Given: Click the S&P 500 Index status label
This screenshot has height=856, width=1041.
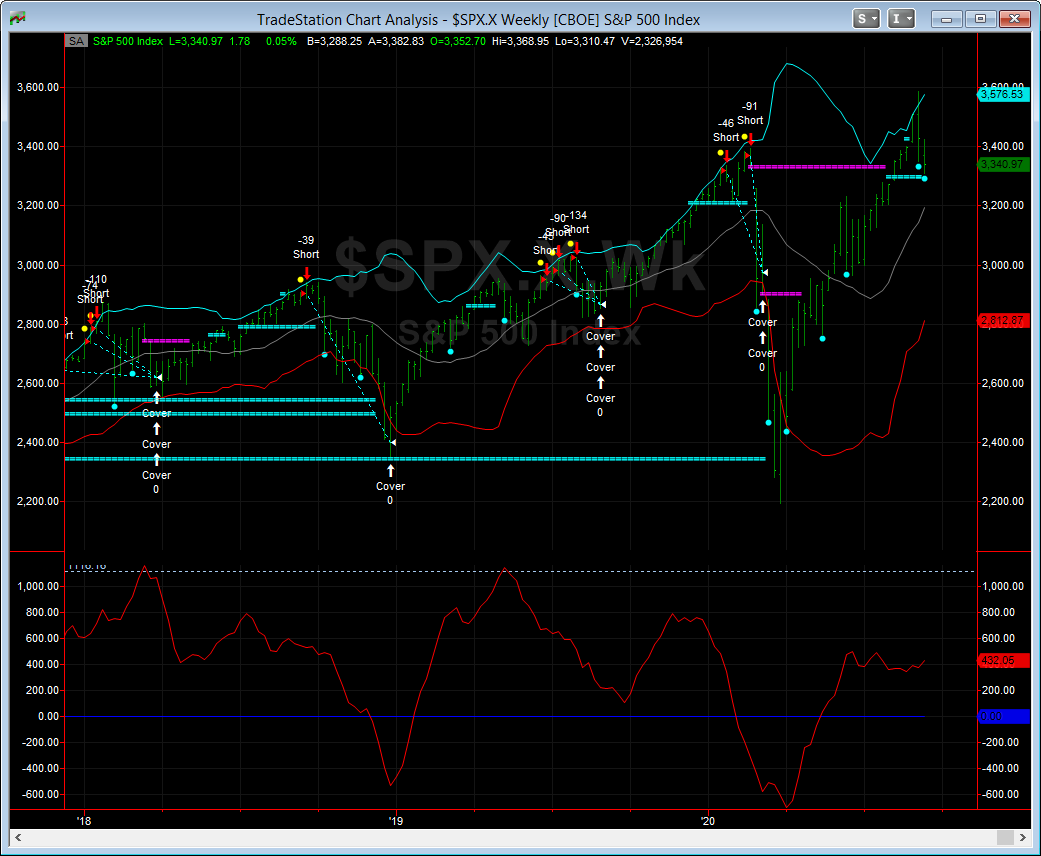Looking at the screenshot, I should (127, 41).
